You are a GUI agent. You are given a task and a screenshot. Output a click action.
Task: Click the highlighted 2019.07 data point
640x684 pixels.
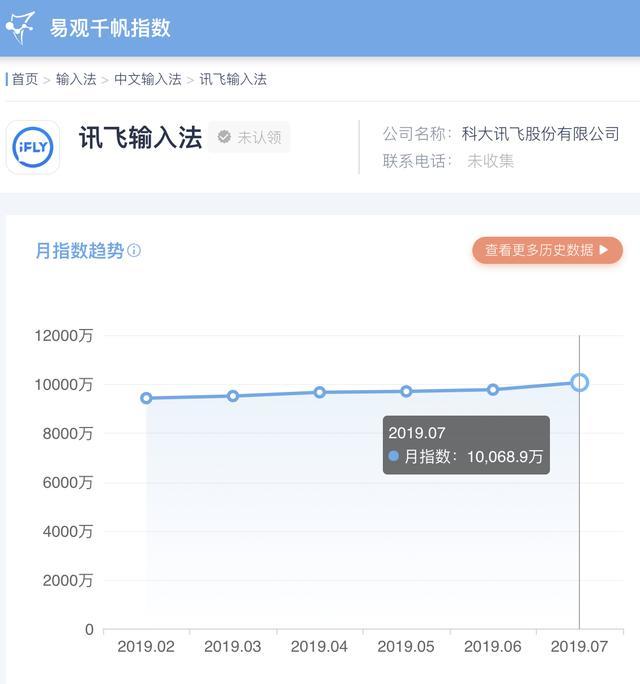579,383
